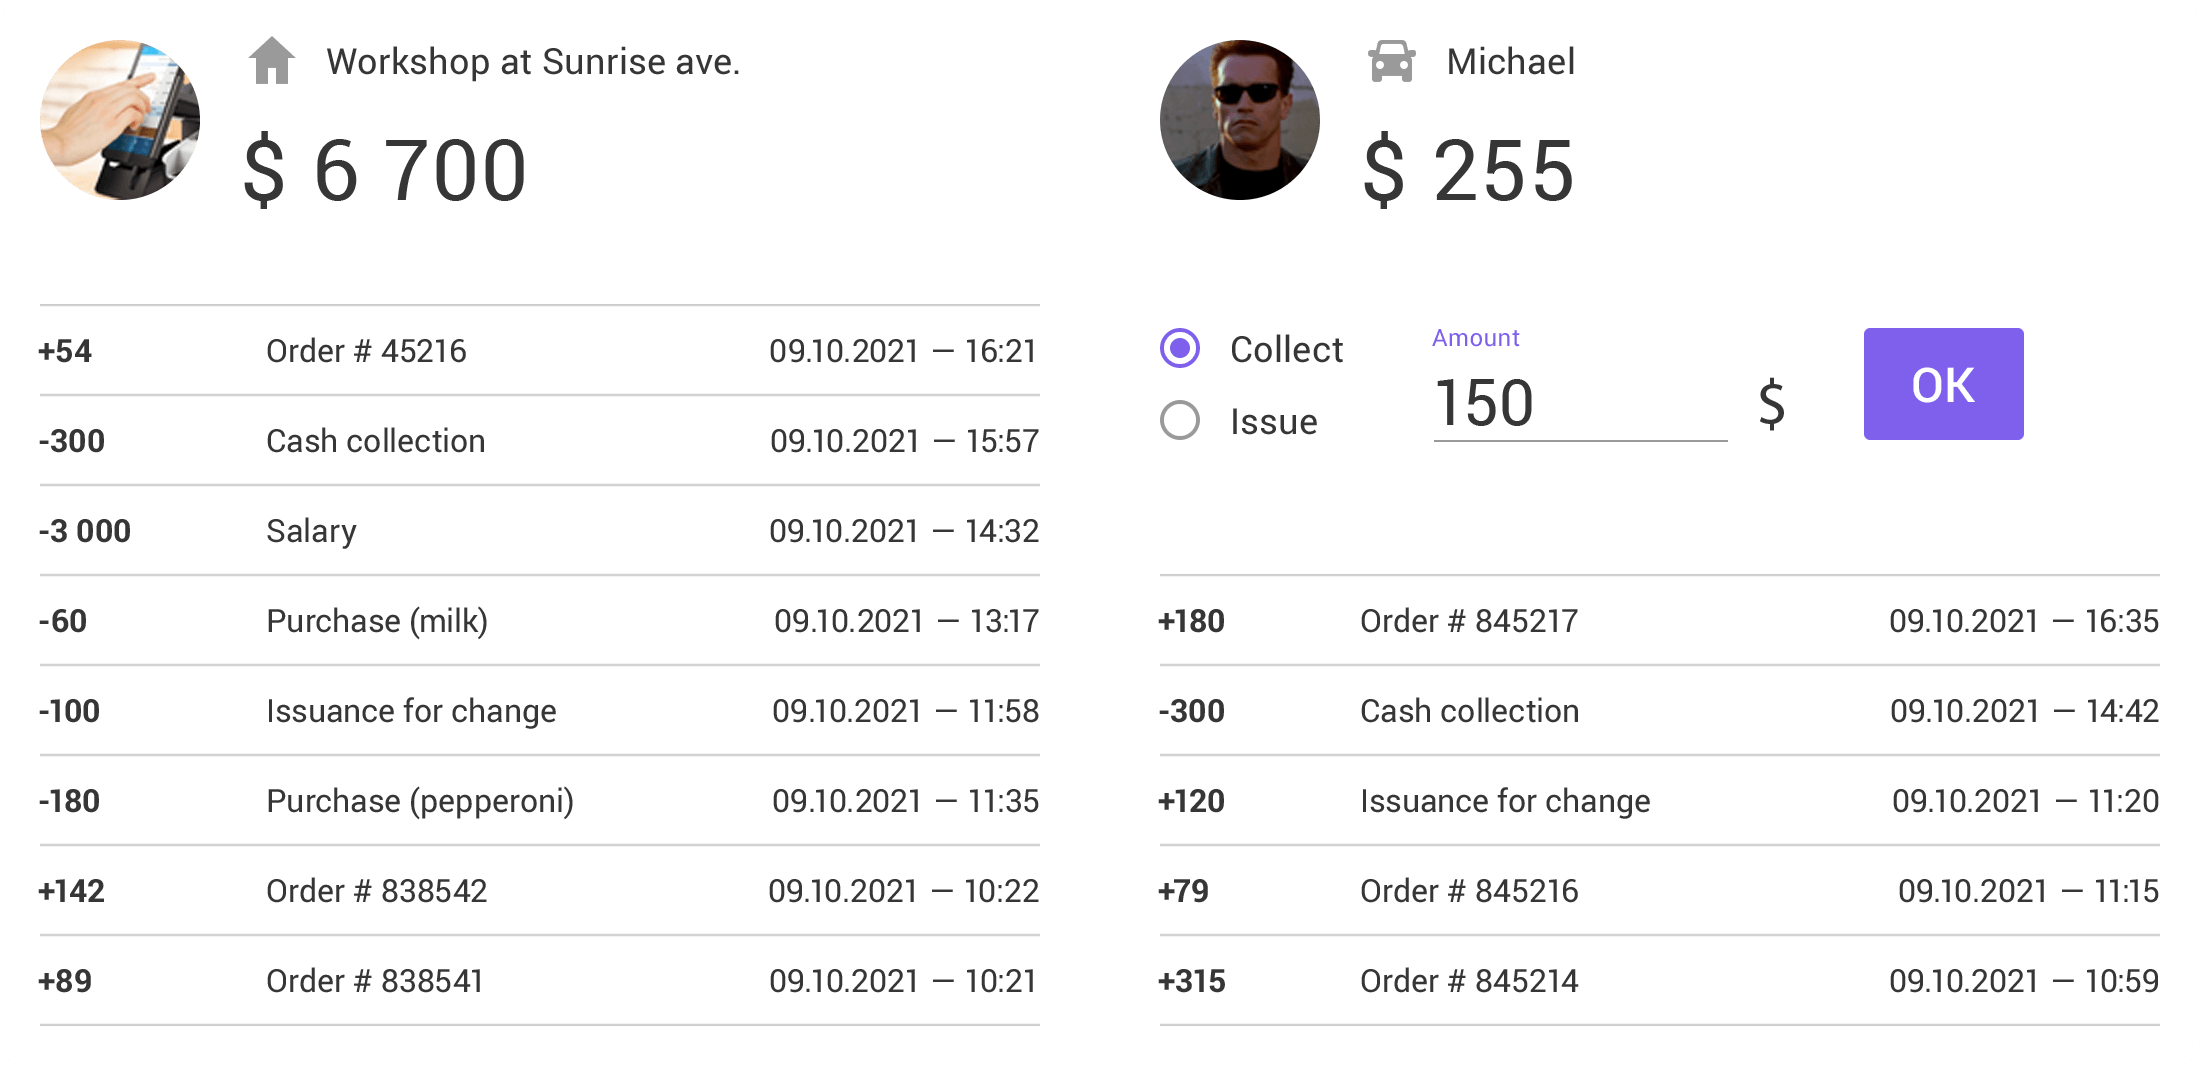Image resolution: width=2200 pixels, height=1066 pixels.
Task: Open Order # 845217 in Michael's list
Action: pyautogui.click(x=1468, y=621)
